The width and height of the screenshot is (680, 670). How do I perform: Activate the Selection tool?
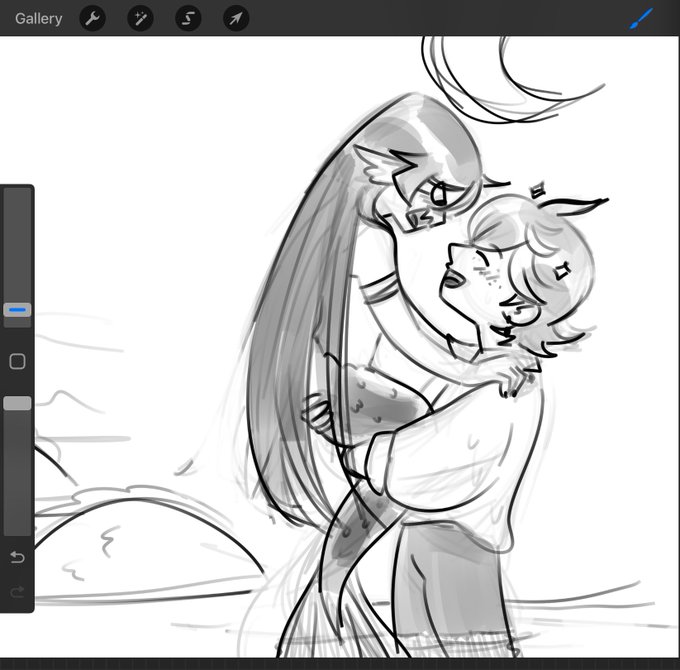tap(188, 19)
